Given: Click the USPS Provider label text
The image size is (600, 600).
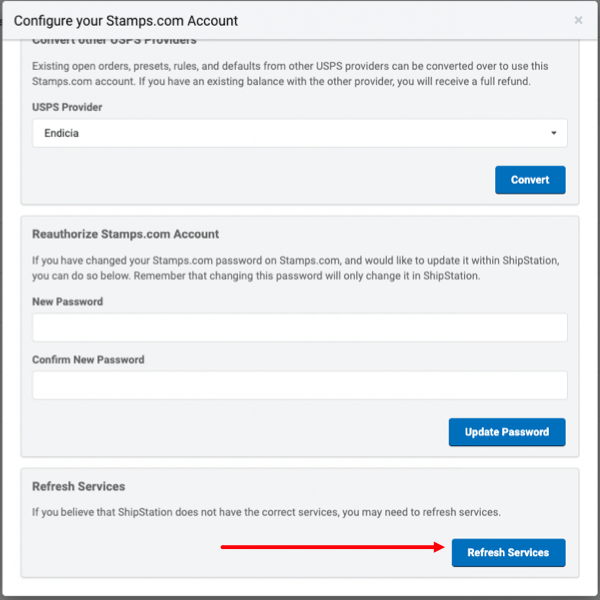Looking at the screenshot, I should click(x=67, y=107).
